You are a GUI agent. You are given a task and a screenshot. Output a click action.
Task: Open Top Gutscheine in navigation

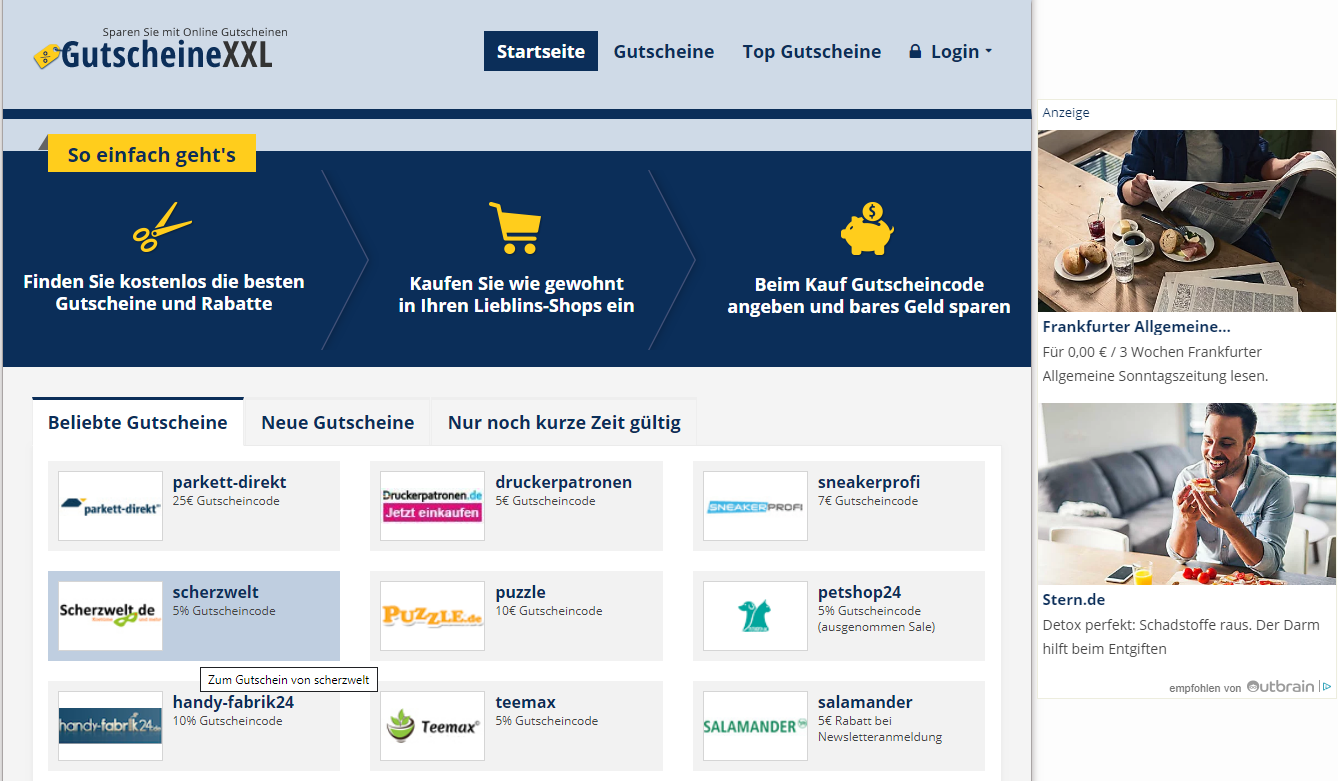(x=811, y=52)
